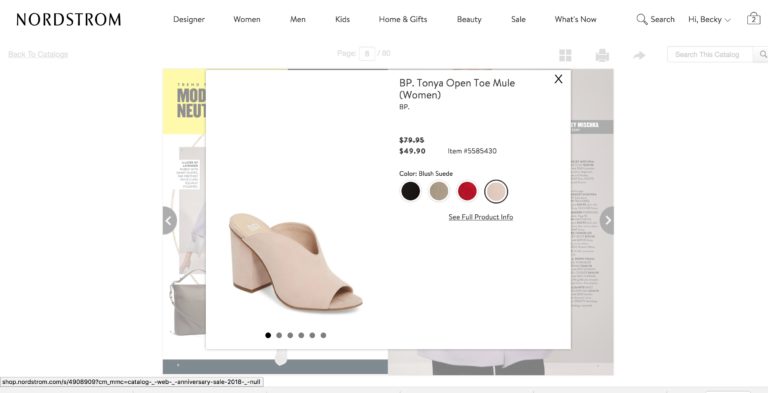Choose the red color option
The image size is (768, 393).
[467, 191]
